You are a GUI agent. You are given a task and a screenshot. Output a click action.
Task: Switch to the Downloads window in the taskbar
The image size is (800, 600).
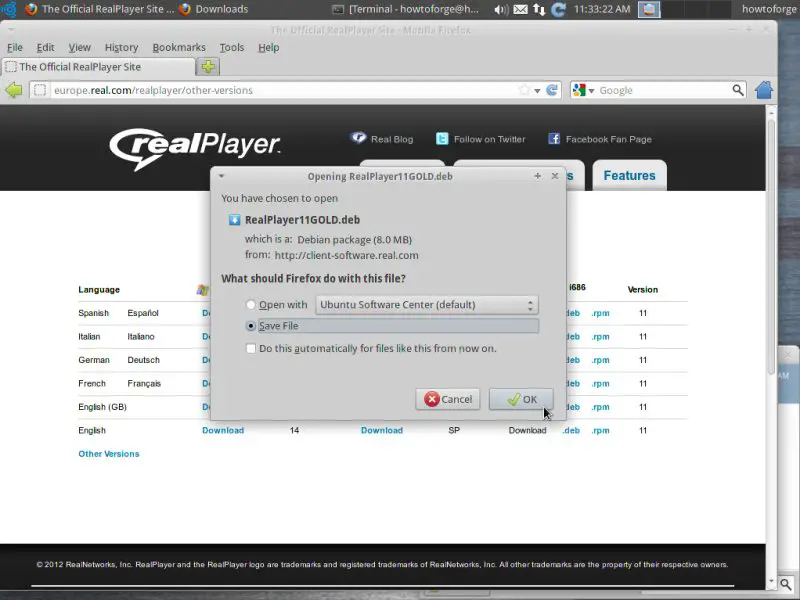214,9
